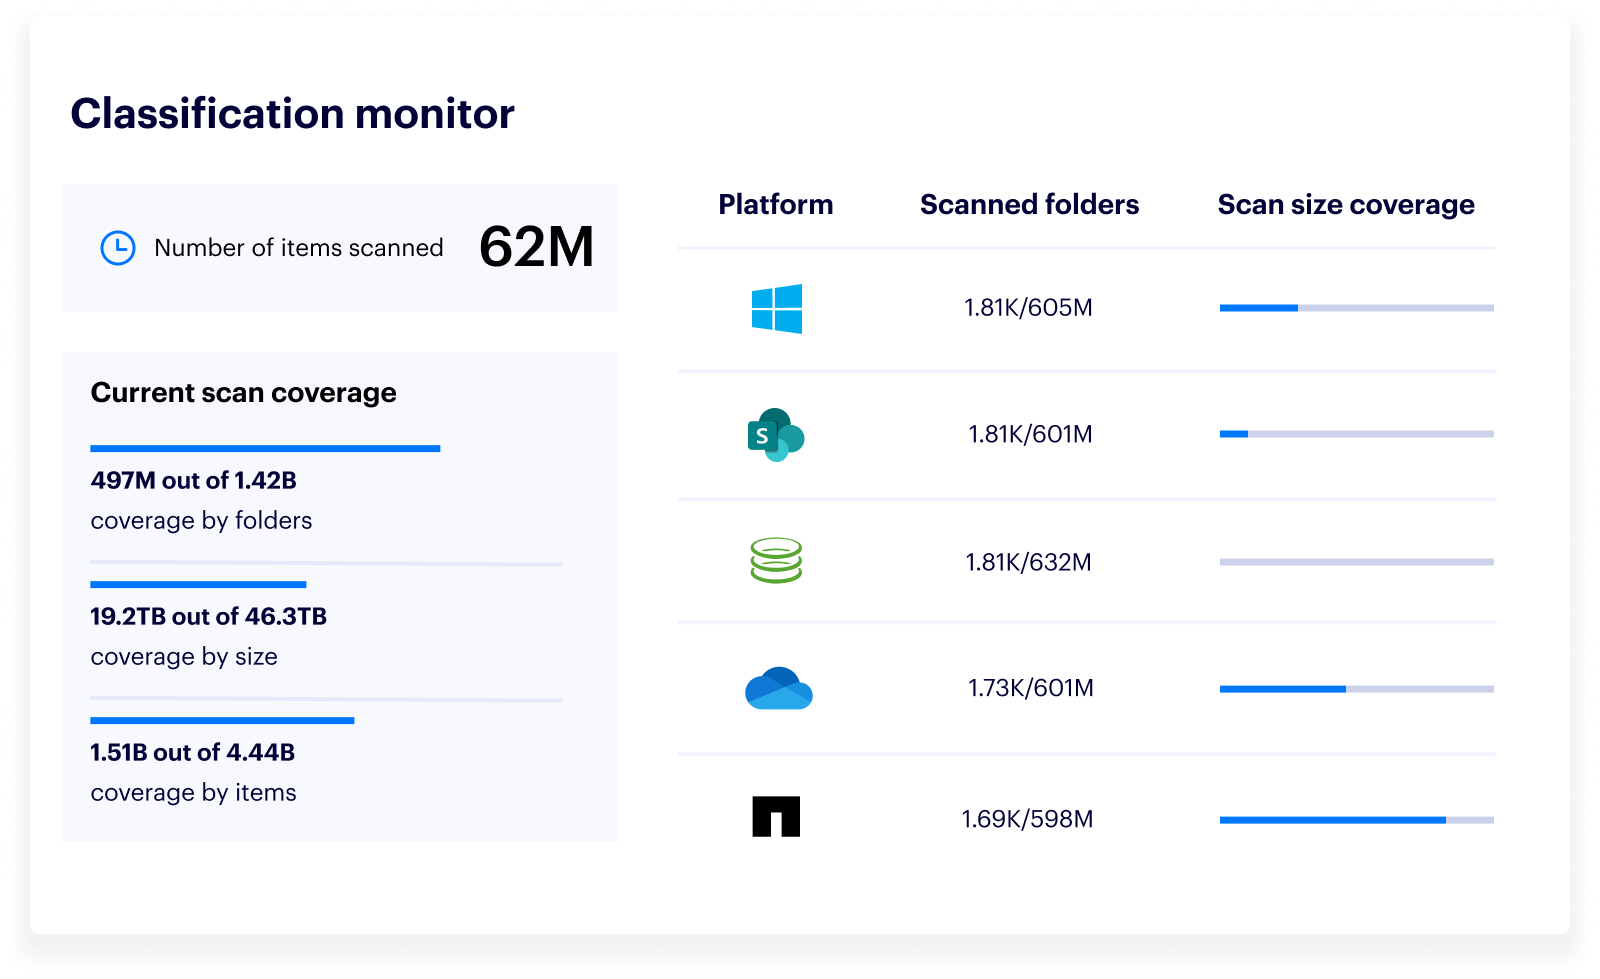Open the green database platform icon
The image size is (1600, 979).
[x=776, y=561]
